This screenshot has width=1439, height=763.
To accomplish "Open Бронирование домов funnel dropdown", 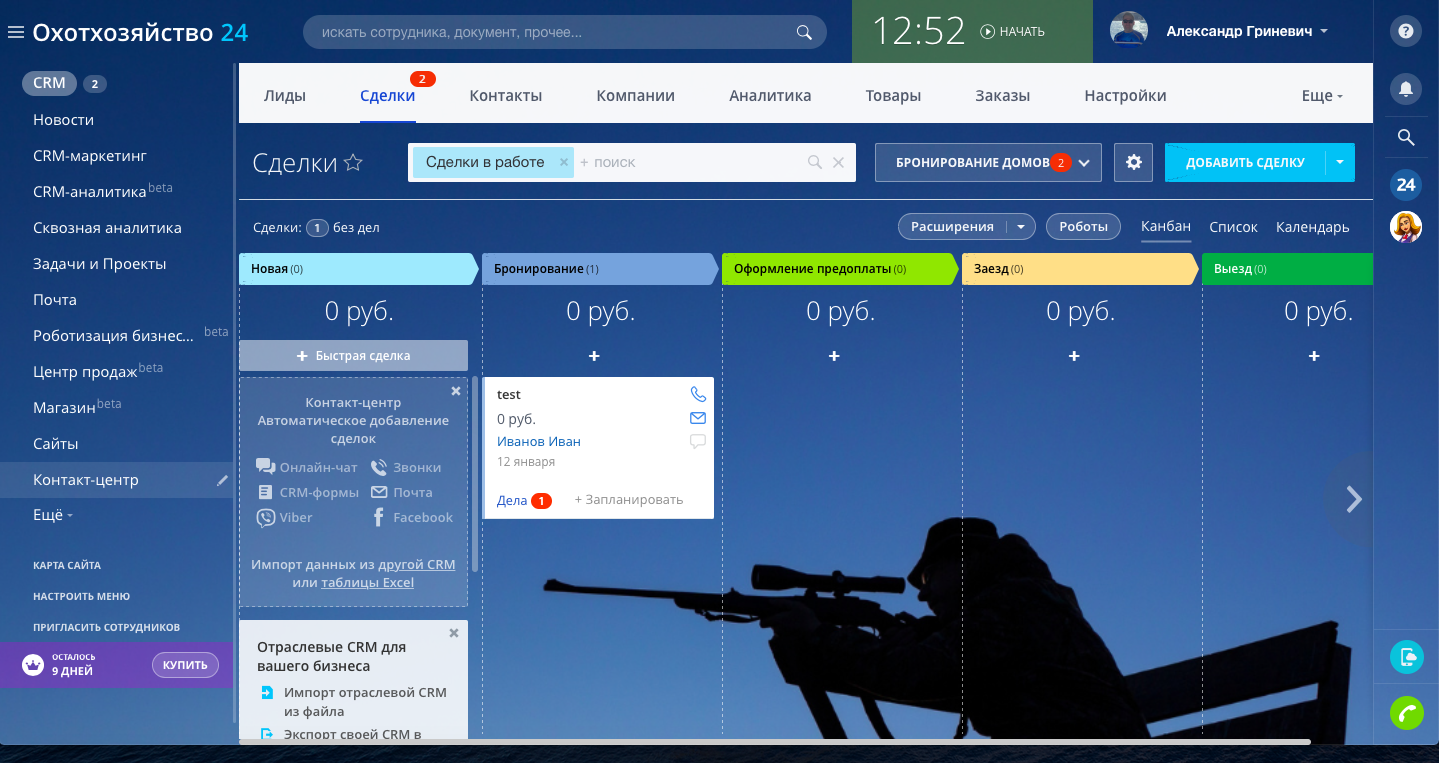I will tap(988, 162).
